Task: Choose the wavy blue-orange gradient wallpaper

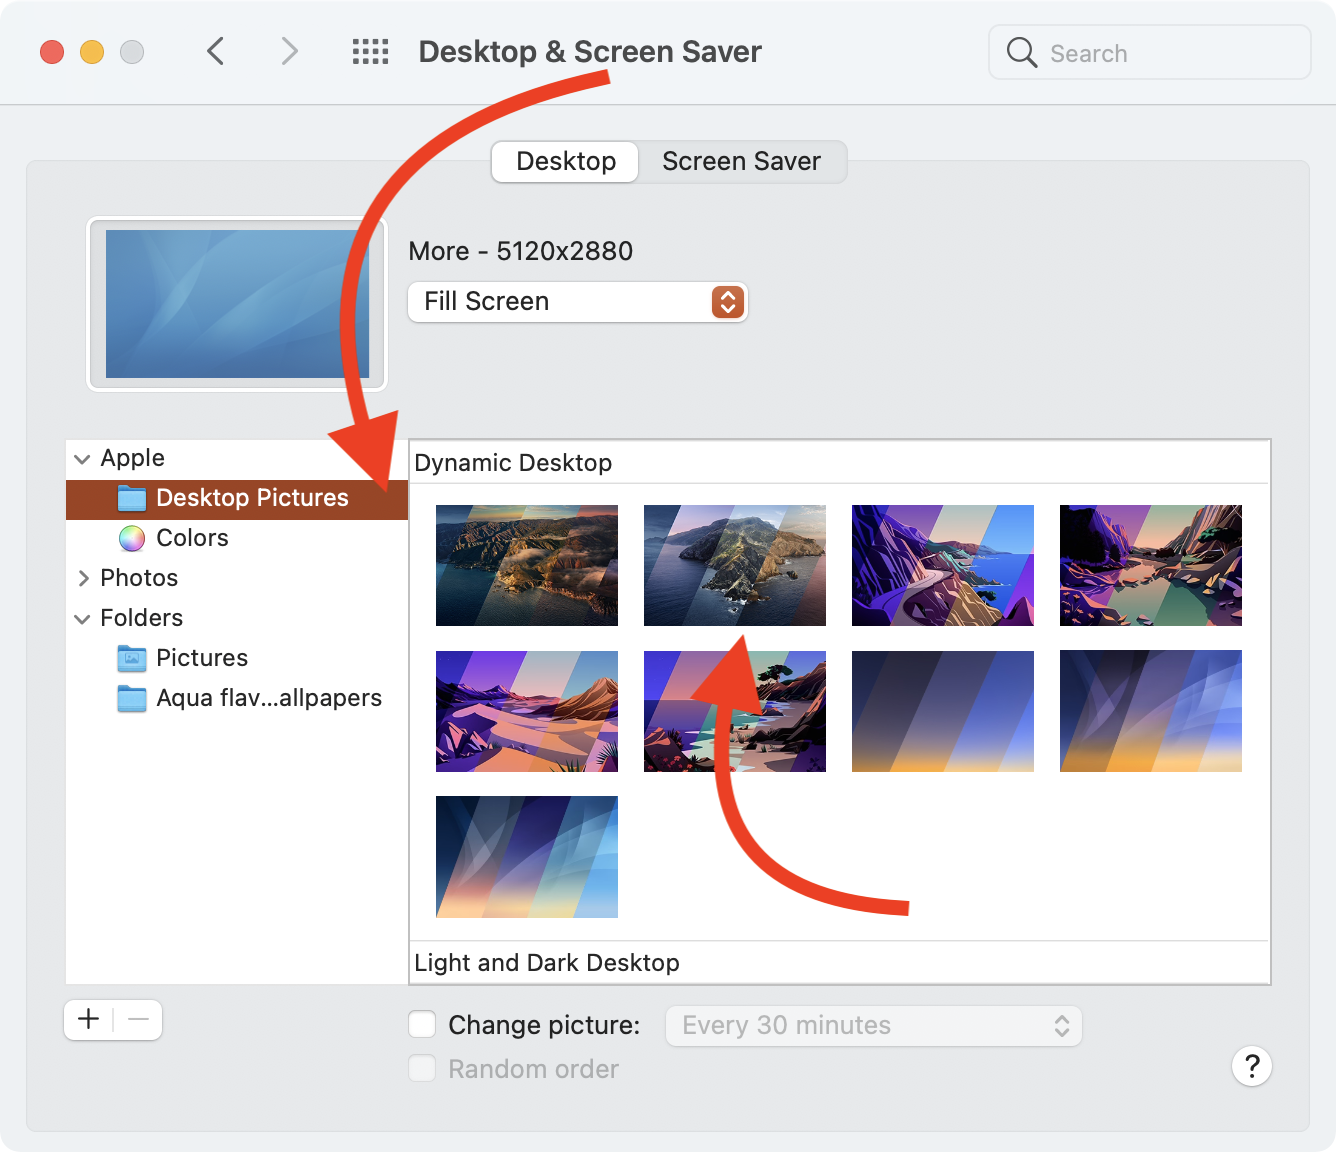Action: tap(1151, 711)
